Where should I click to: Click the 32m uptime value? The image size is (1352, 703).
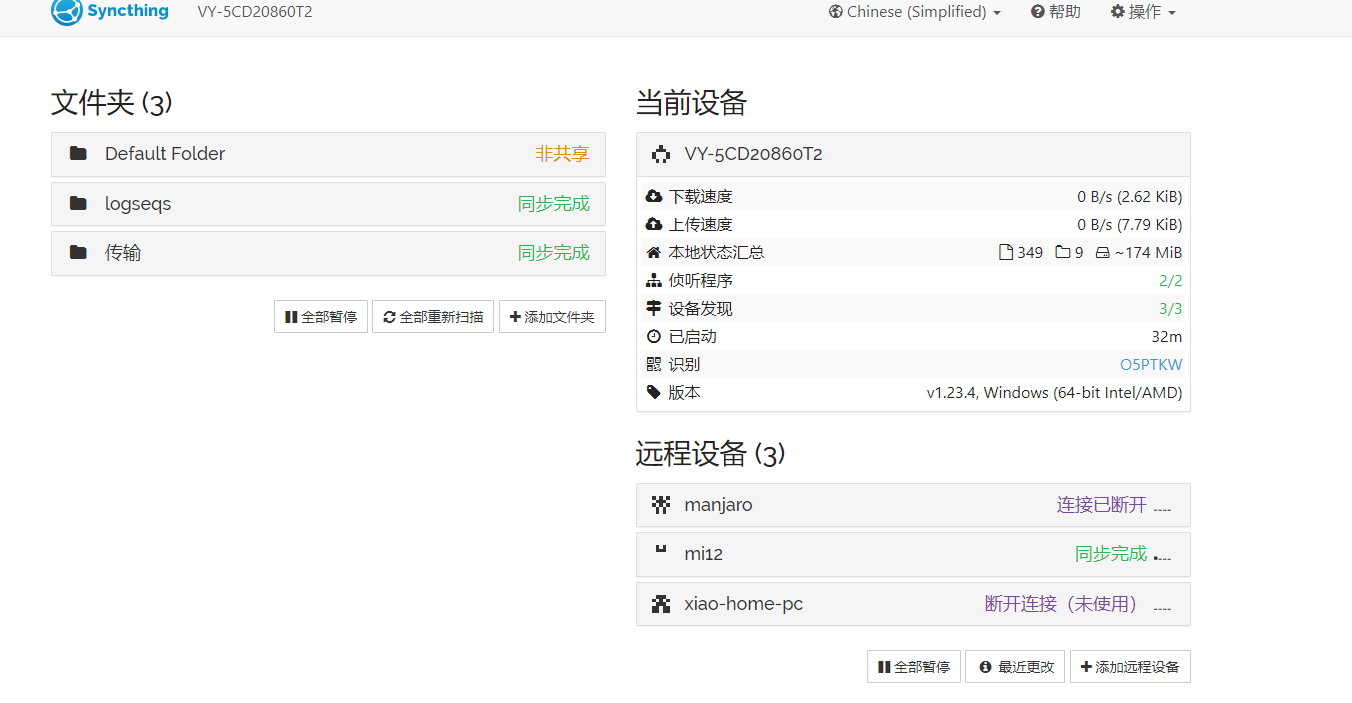(1167, 336)
